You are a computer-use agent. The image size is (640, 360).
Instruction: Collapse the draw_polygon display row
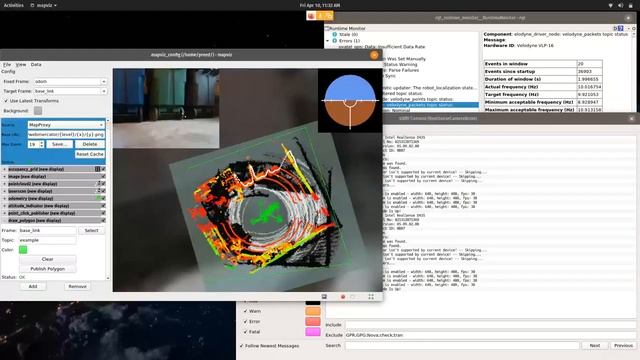click(4, 220)
